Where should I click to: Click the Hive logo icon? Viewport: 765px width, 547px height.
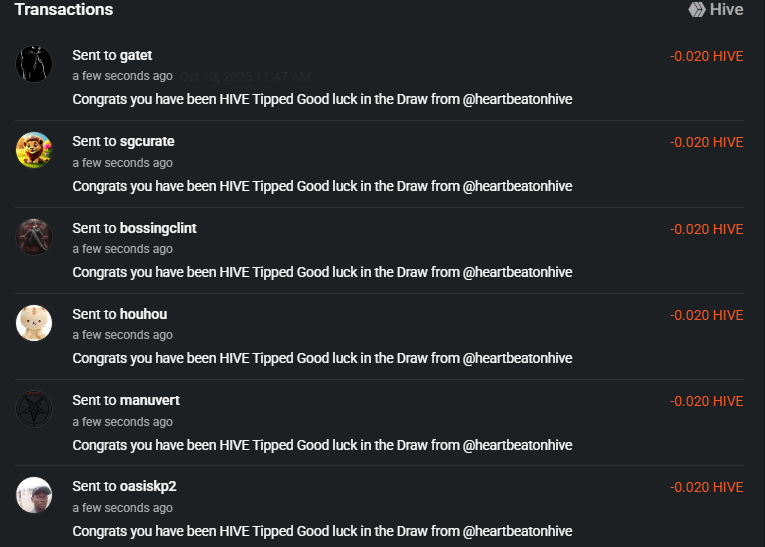(x=697, y=9)
